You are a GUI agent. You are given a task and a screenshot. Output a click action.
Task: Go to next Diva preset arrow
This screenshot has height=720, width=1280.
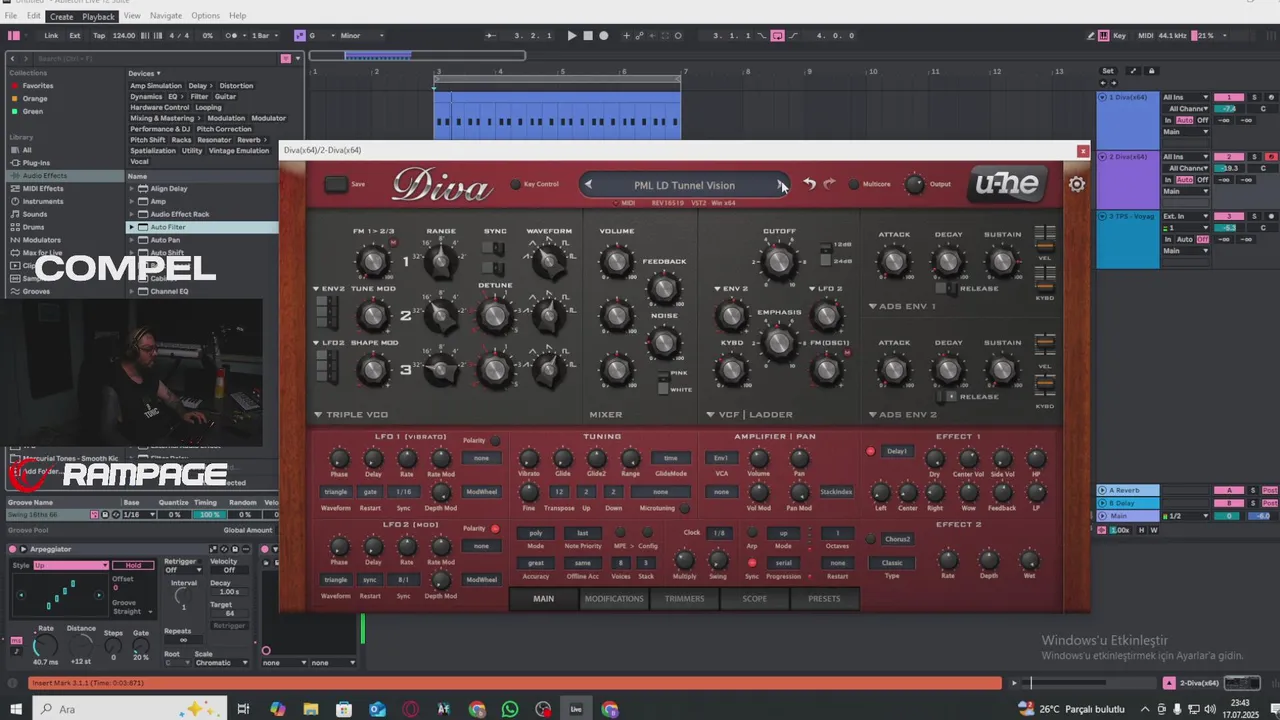click(781, 184)
